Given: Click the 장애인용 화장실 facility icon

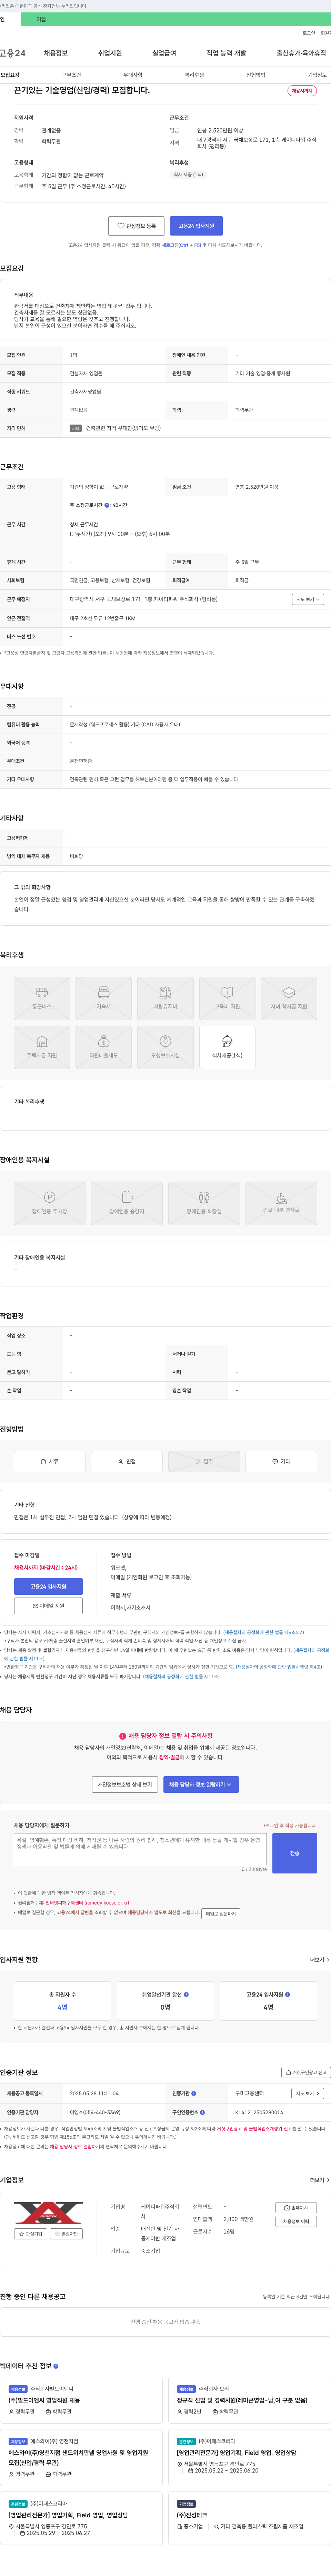Looking at the screenshot, I should point(204,1203).
